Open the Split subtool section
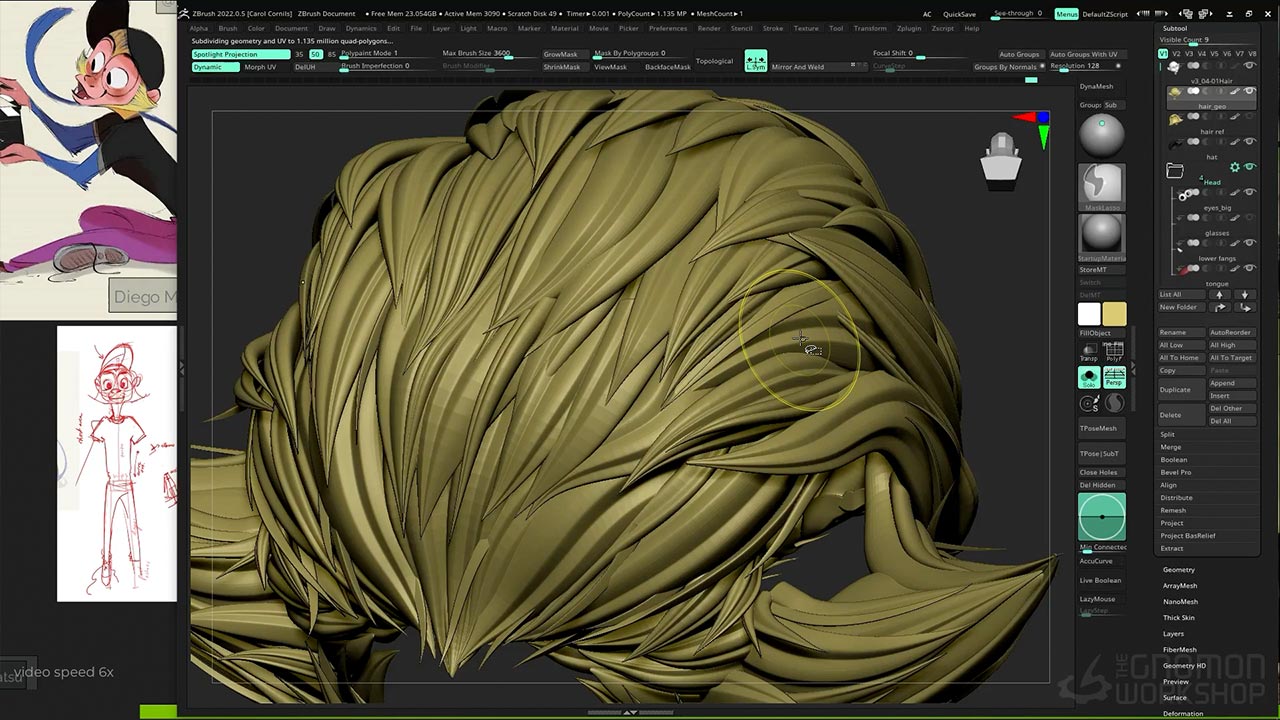Screen dimensions: 1280x720 (1167, 435)
